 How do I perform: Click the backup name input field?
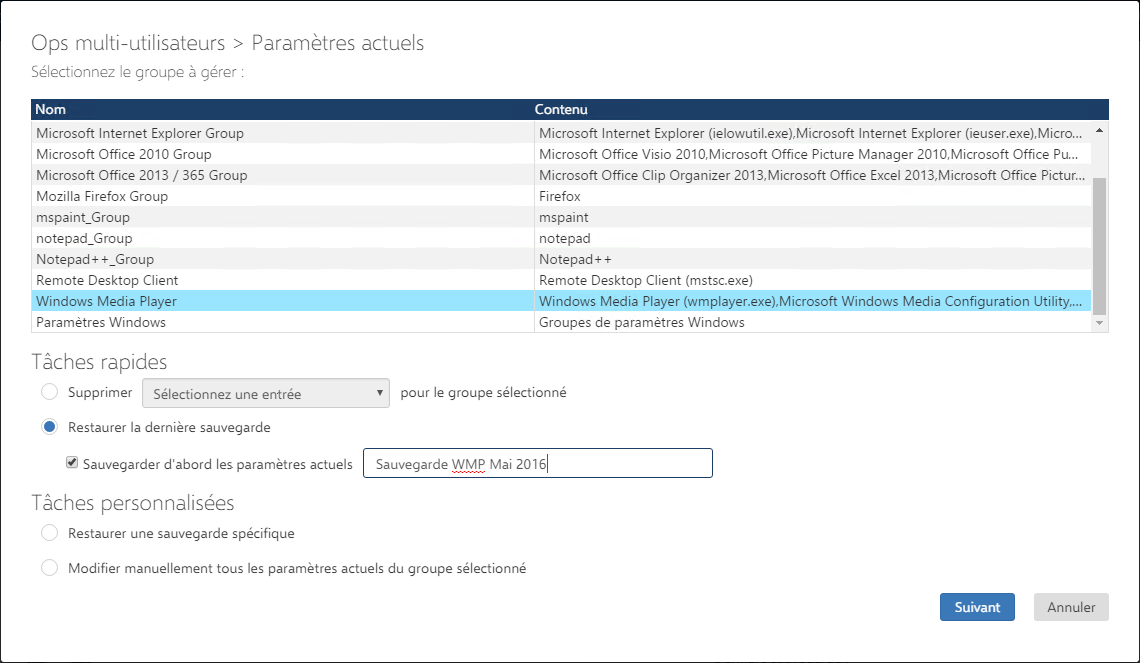click(x=538, y=463)
